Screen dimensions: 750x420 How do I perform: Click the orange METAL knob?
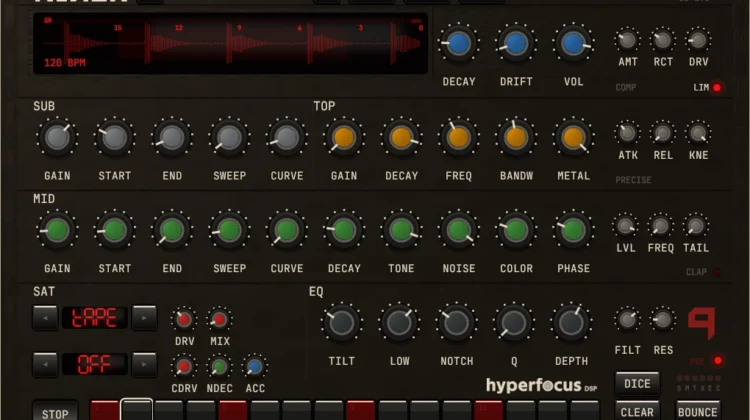click(x=573, y=137)
